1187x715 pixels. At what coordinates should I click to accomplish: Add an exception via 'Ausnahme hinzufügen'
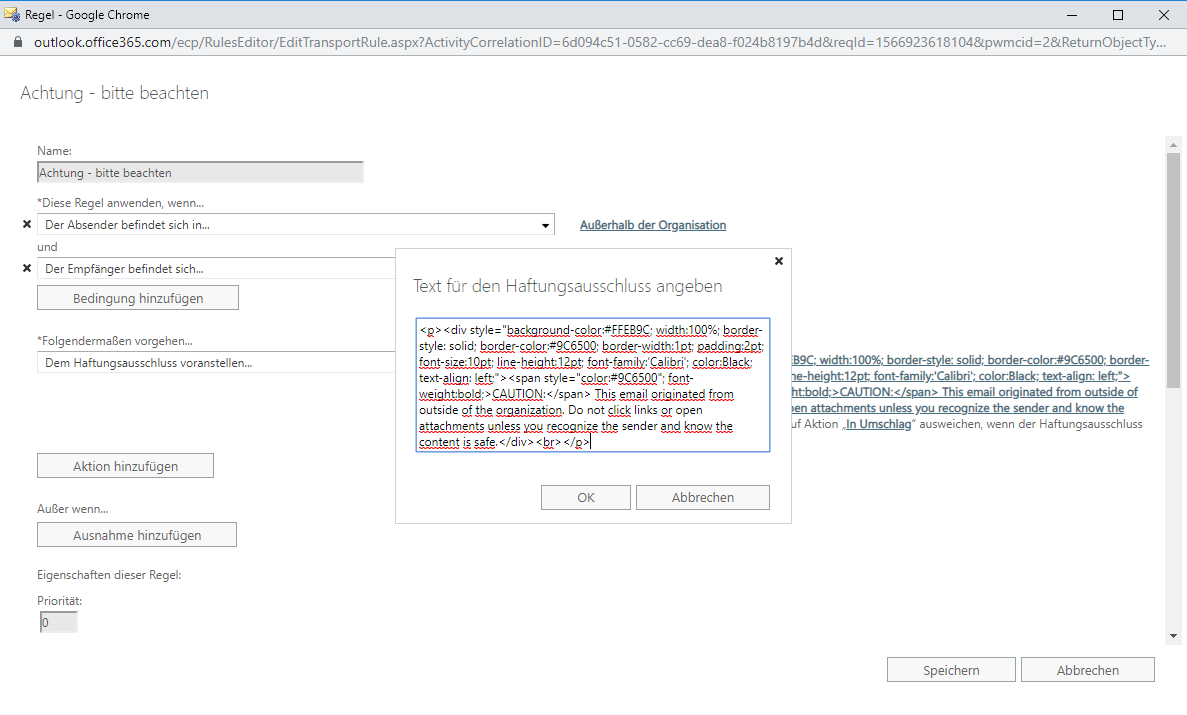point(137,535)
